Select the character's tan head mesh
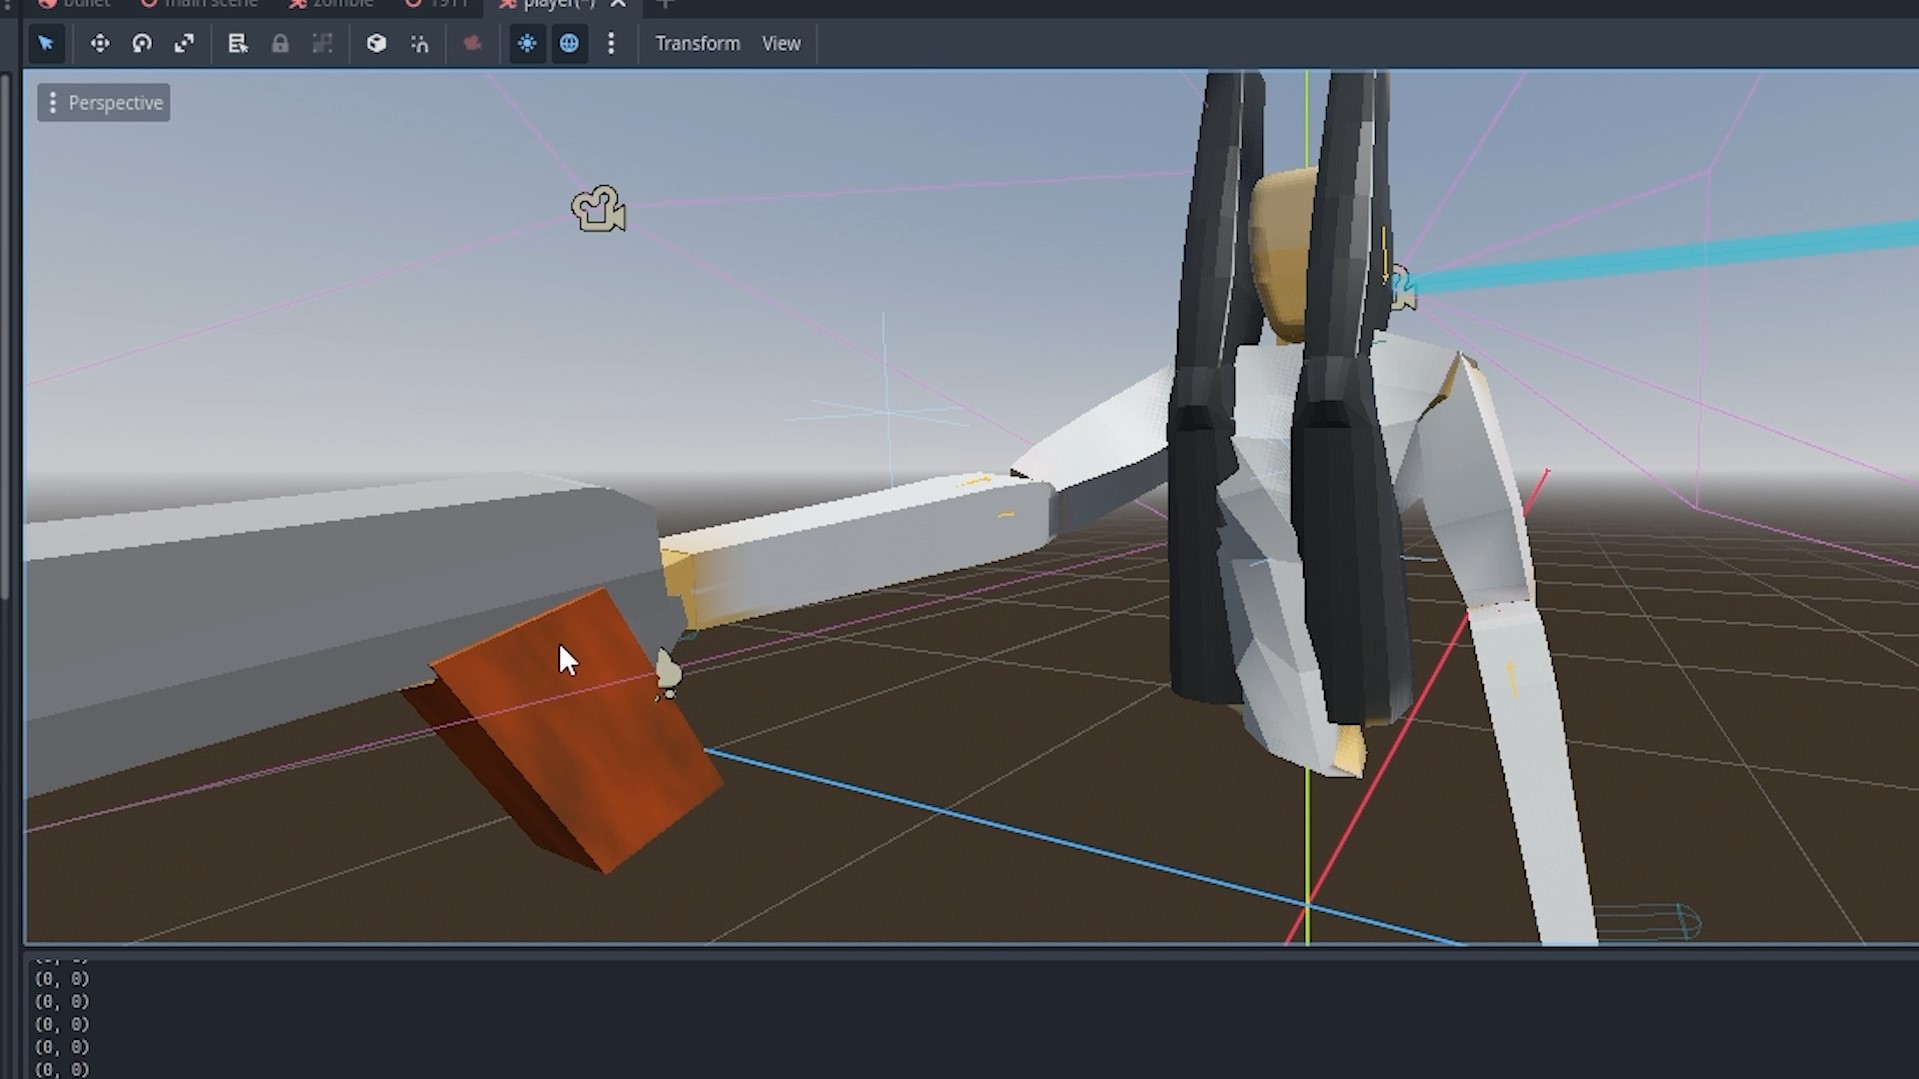Screen dimensions: 1919x1079 point(1285,255)
